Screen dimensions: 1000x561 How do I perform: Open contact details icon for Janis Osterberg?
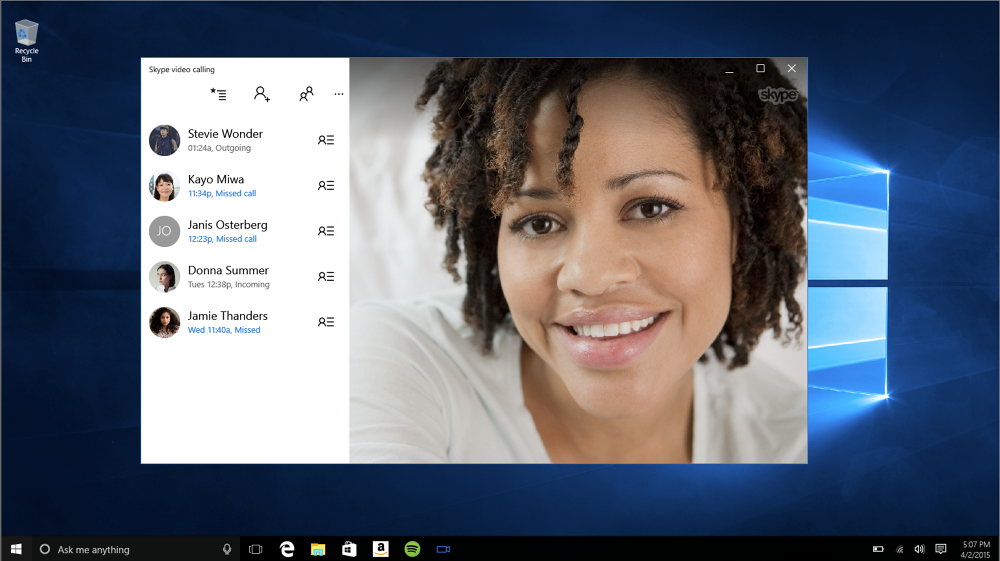tap(326, 231)
